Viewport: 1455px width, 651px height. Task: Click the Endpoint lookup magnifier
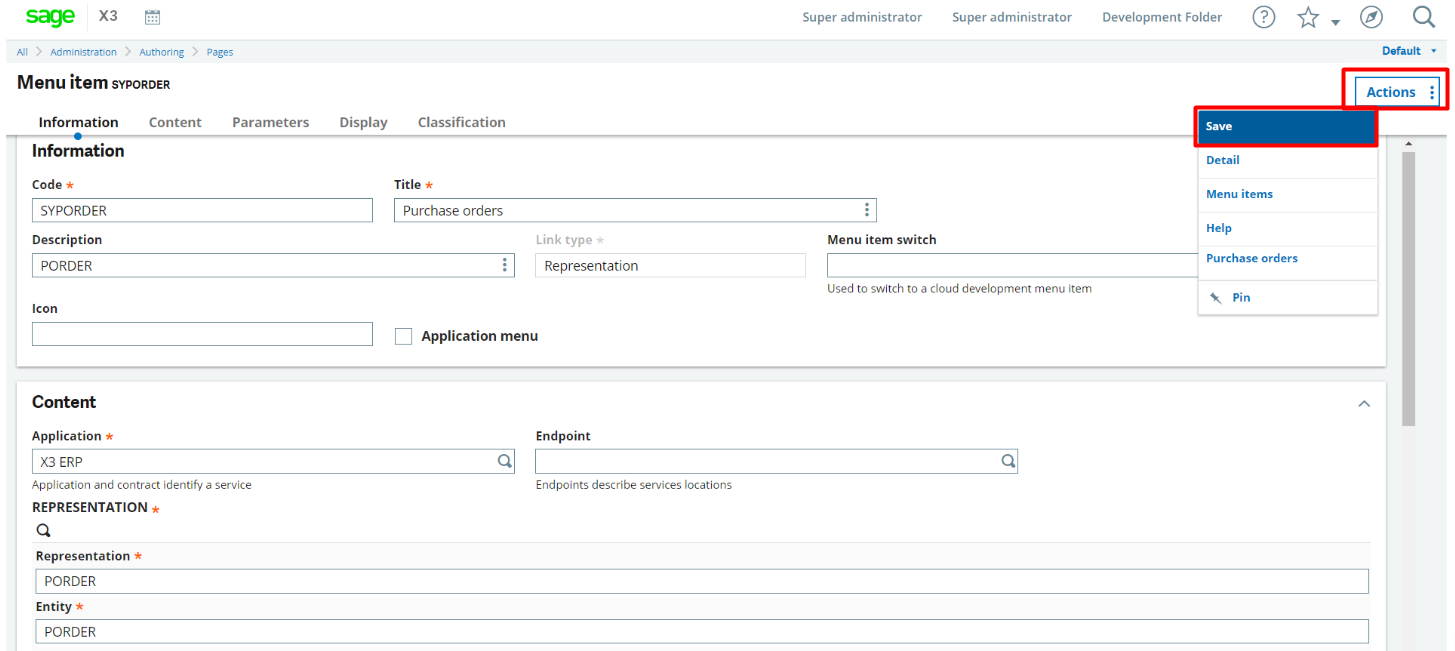[x=1007, y=460]
